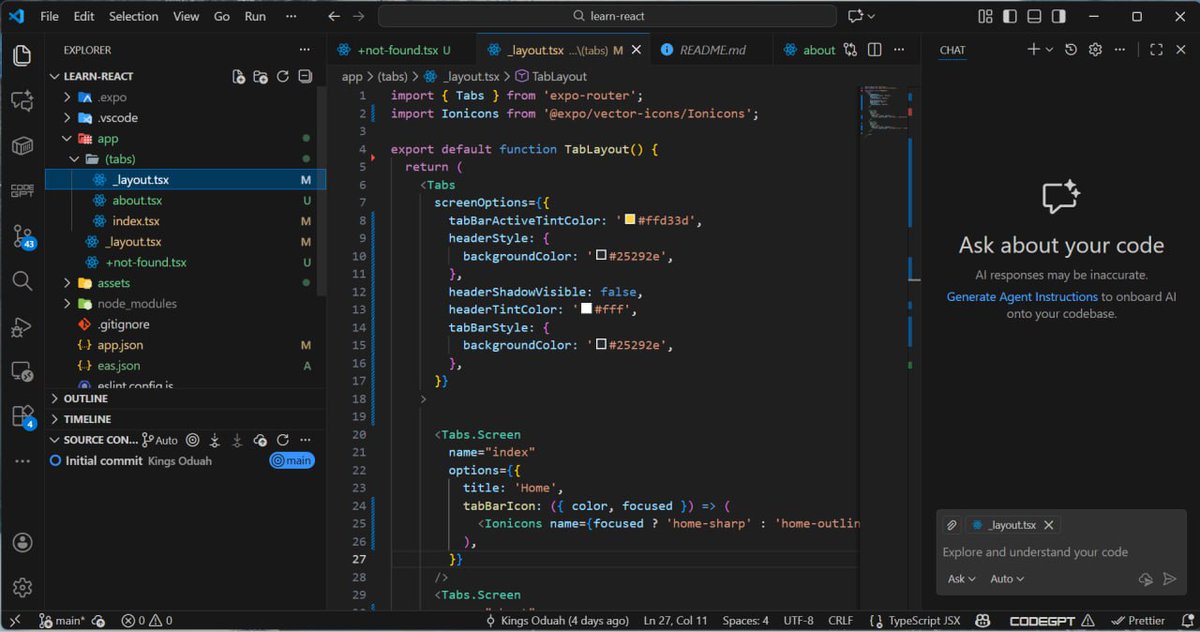Toggle the primary sidebar visibility
The image size is (1200, 632).
(x=1010, y=16)
